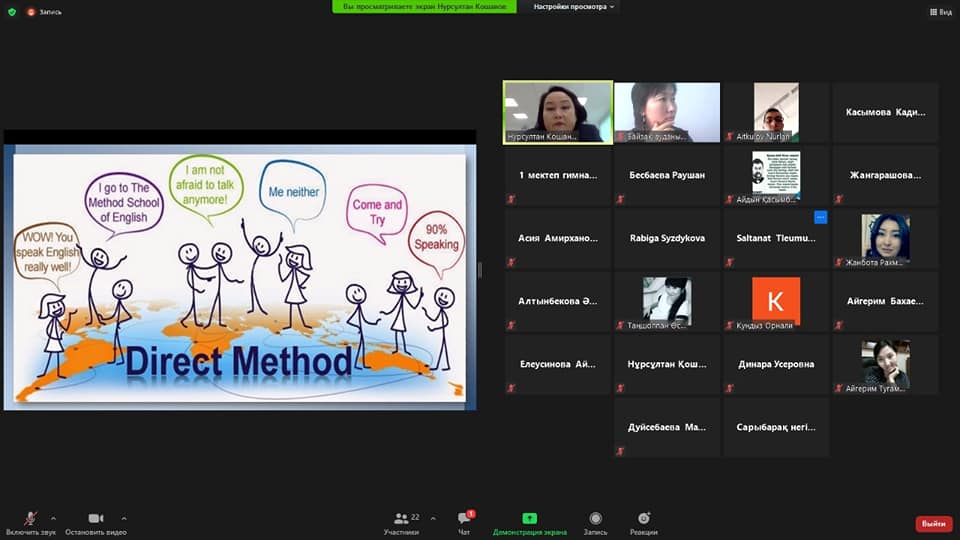Click the green screen-sharing notification bar
This screenshot has height=540, width=960.
[424, 6]
